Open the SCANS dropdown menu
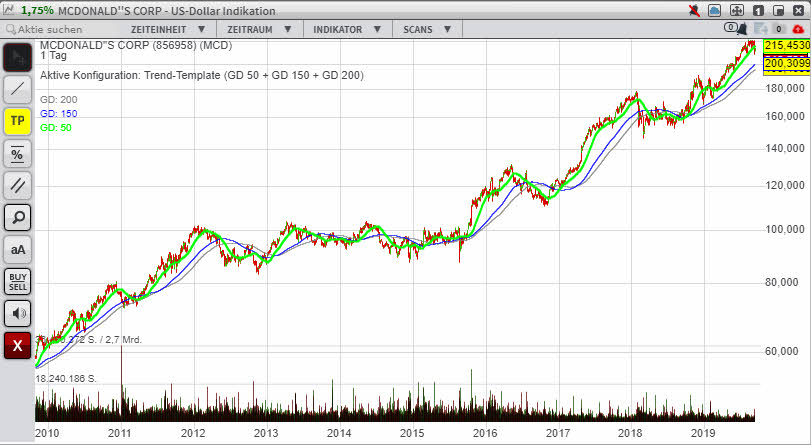This screenshot has height=445, width=811. (x=427, y=29)
